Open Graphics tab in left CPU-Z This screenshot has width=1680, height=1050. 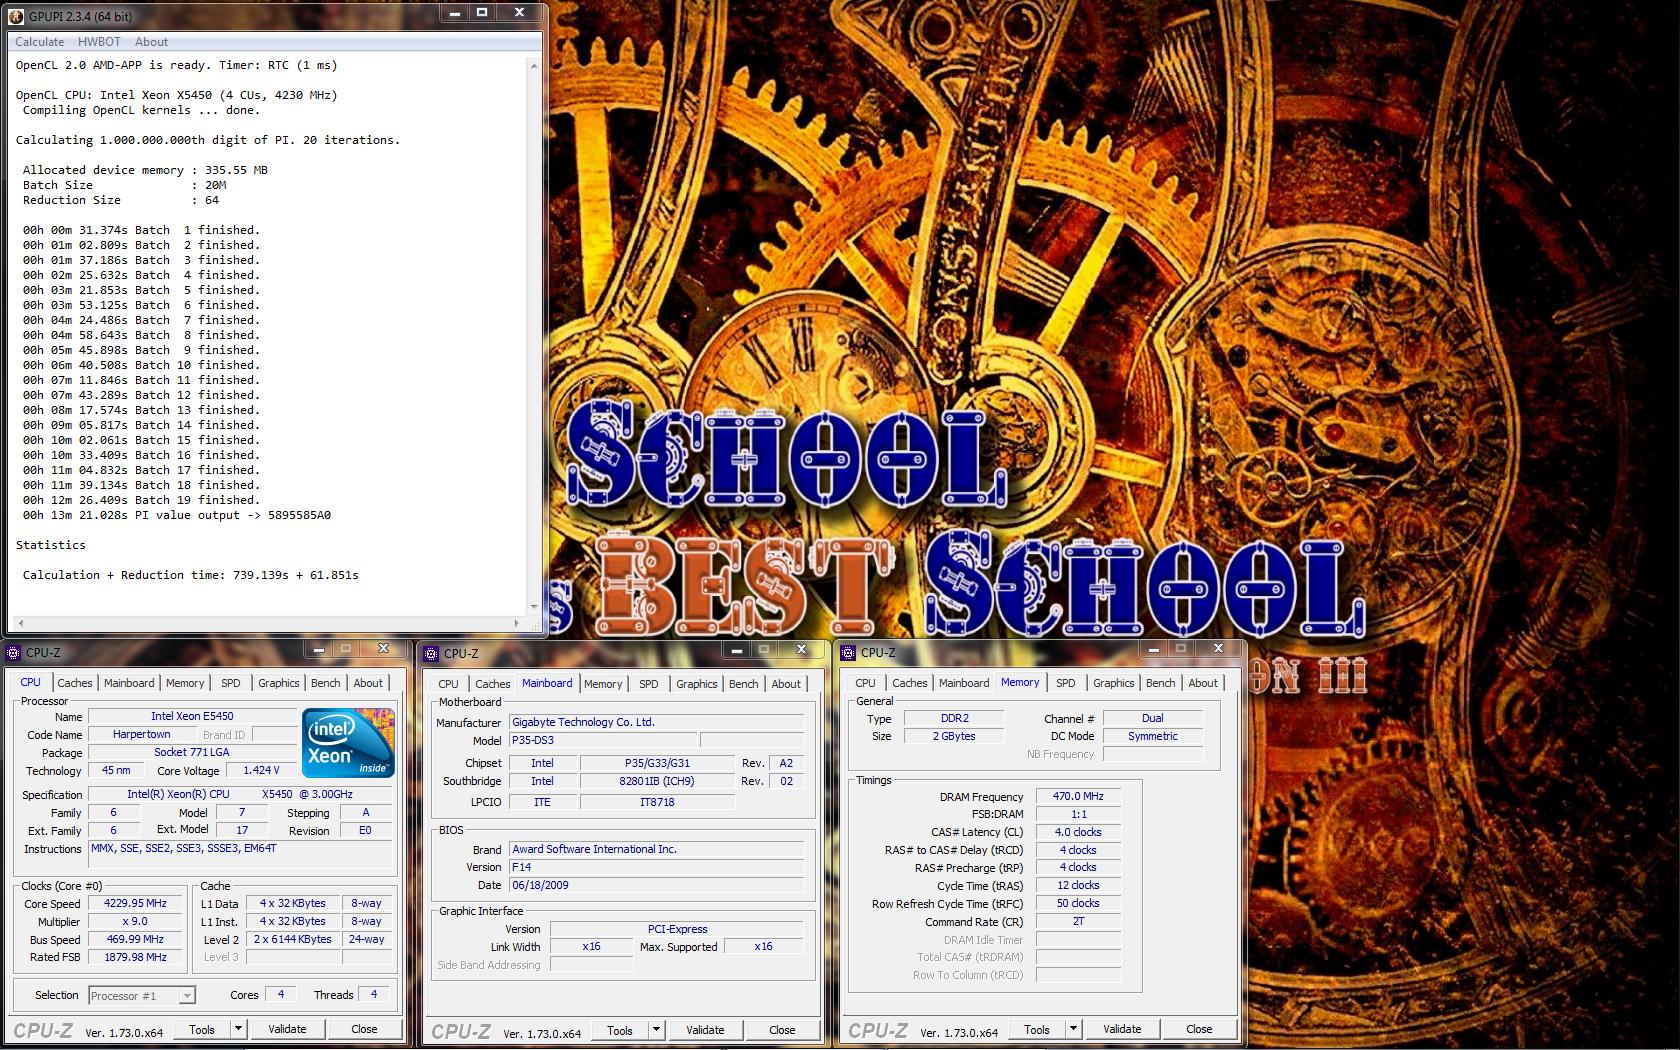coord(279,683)
